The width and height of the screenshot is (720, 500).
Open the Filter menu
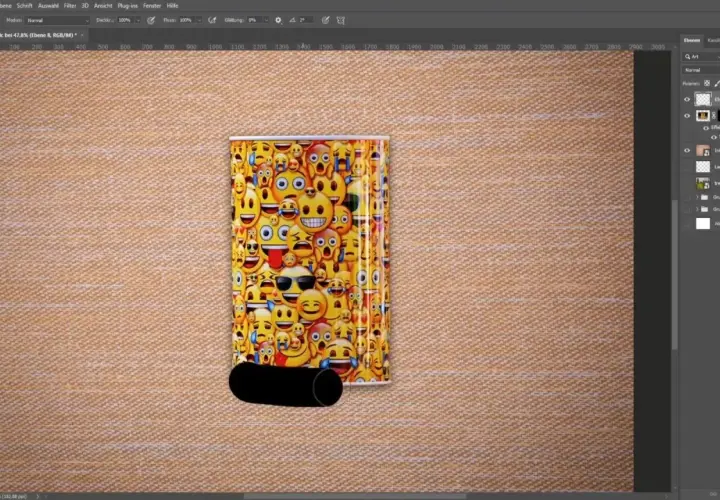click(x=70, y=6)
